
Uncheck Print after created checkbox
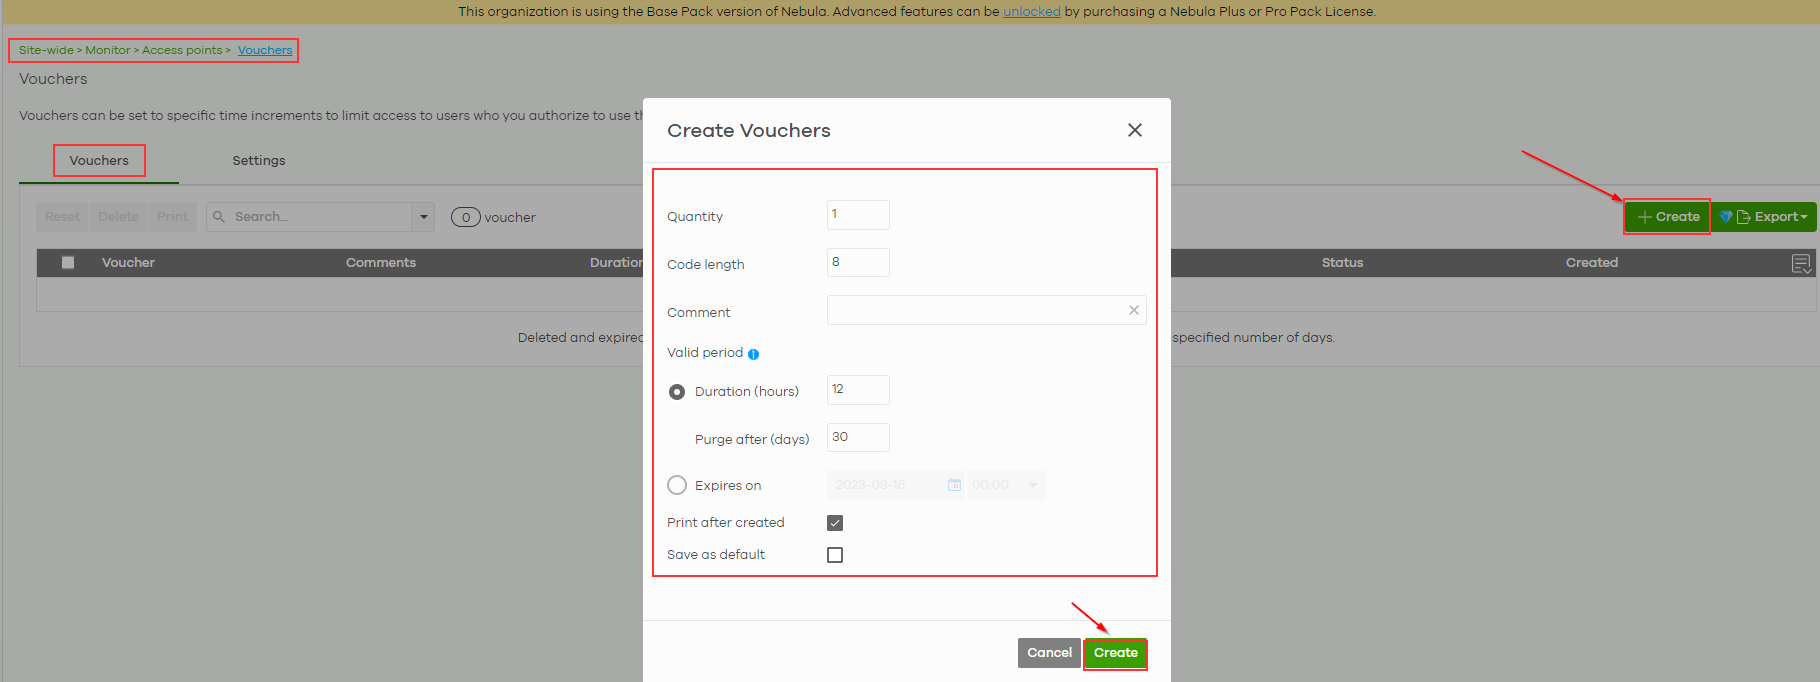pos(835,523)
